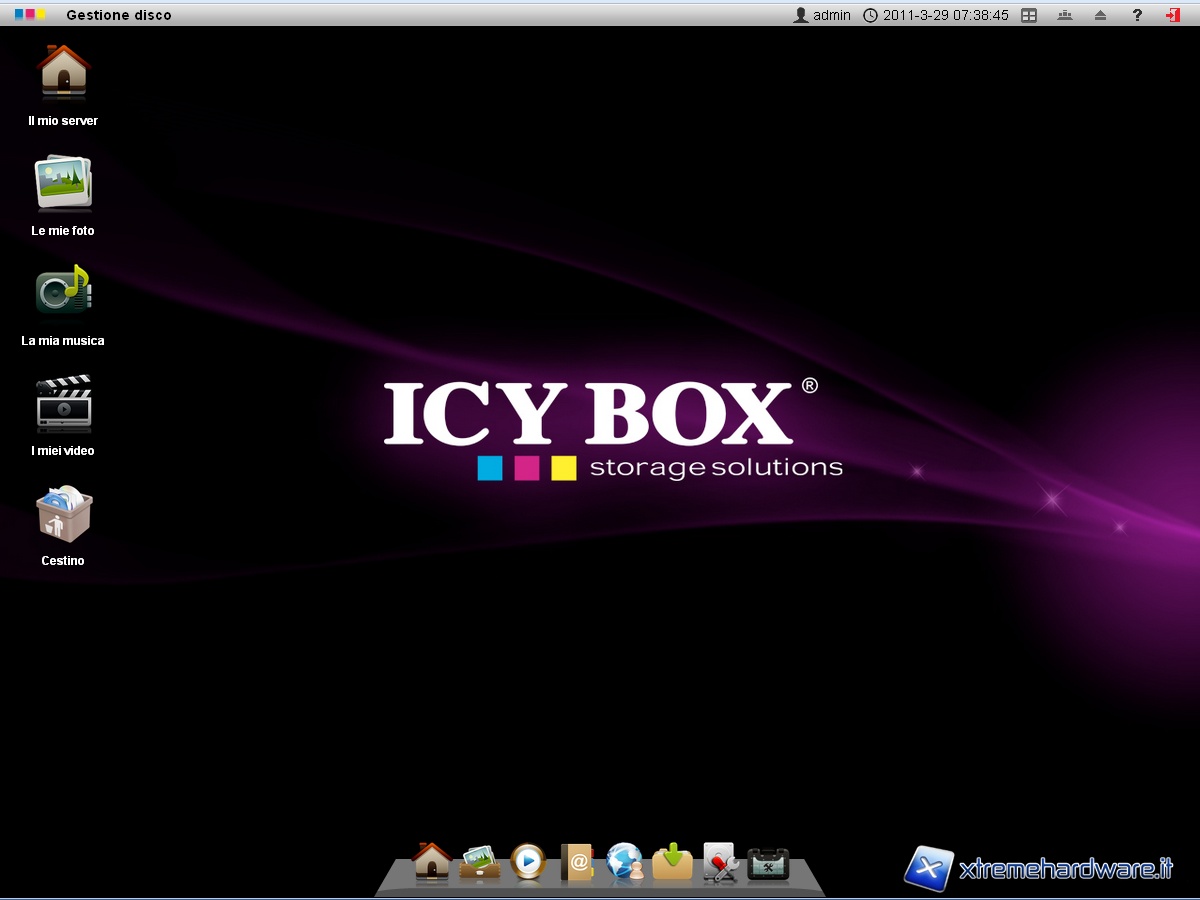Viewport: 1200px width, 900px height.
Task: Open Il mio server desktop icon
Action: pos(63,74)
